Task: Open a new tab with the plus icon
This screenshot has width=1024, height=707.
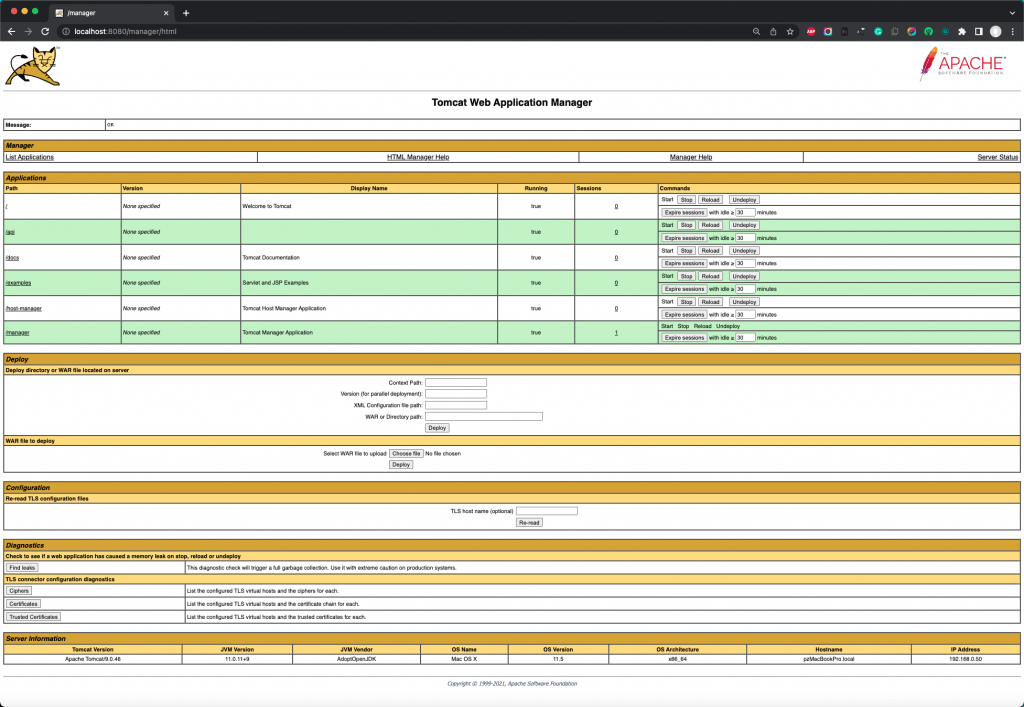Action: 186,13
